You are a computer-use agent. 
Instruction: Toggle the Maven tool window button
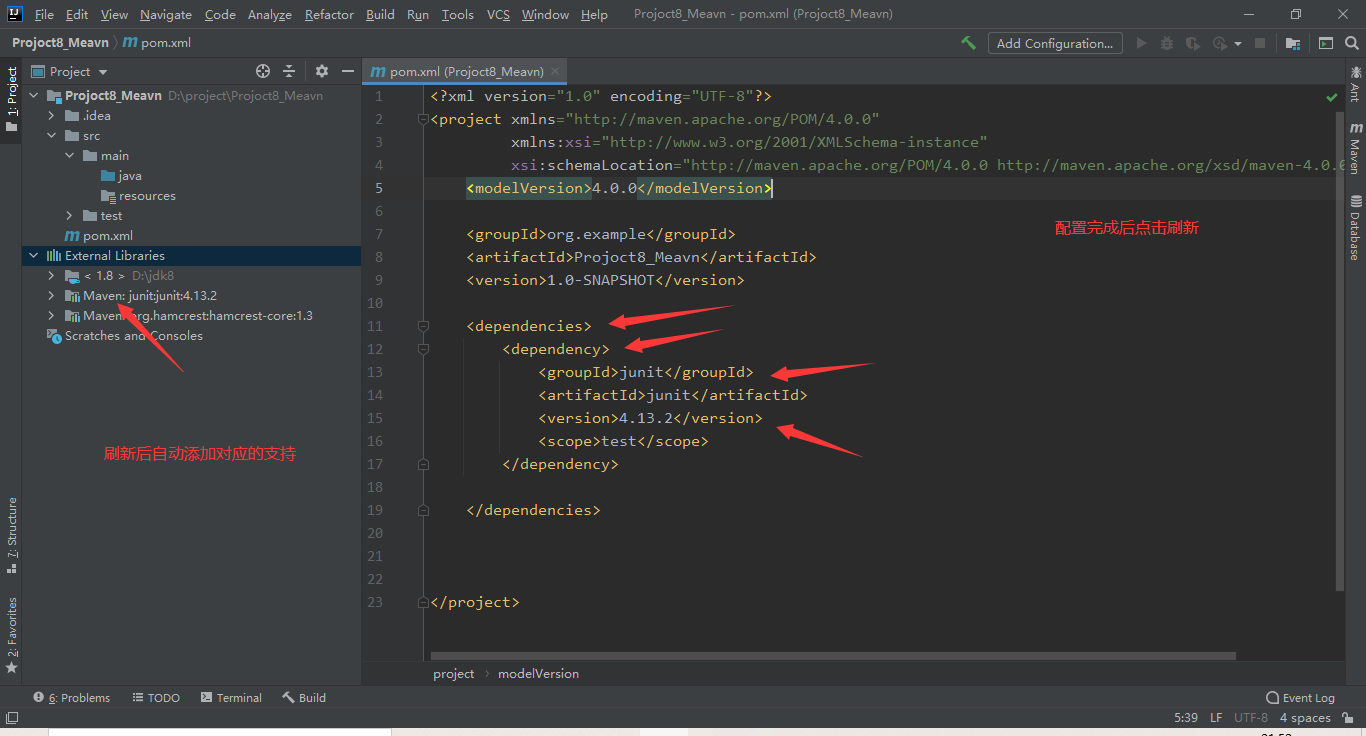point(1355,148)
